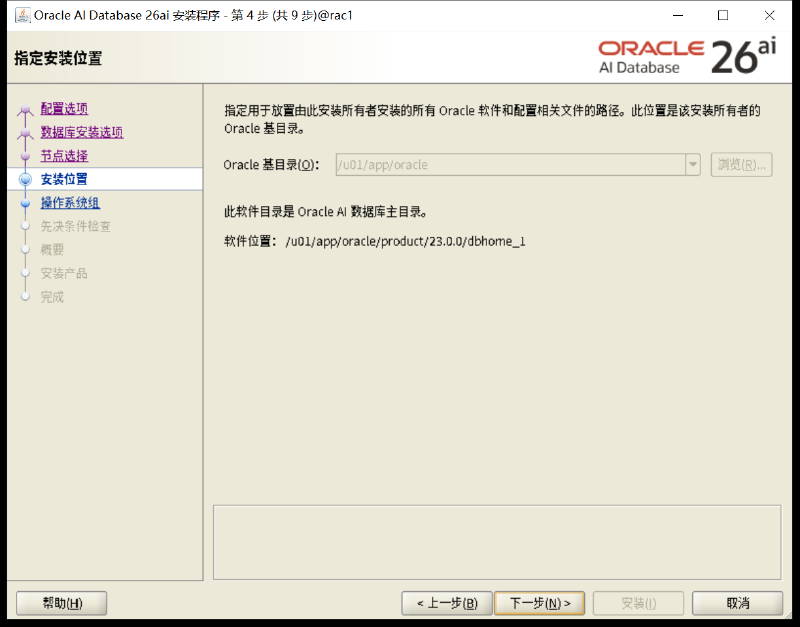Click the Oracle 26ai logo
Image resolution: width=800 pixels, height=627 pixels.
[x=687, y=57]
